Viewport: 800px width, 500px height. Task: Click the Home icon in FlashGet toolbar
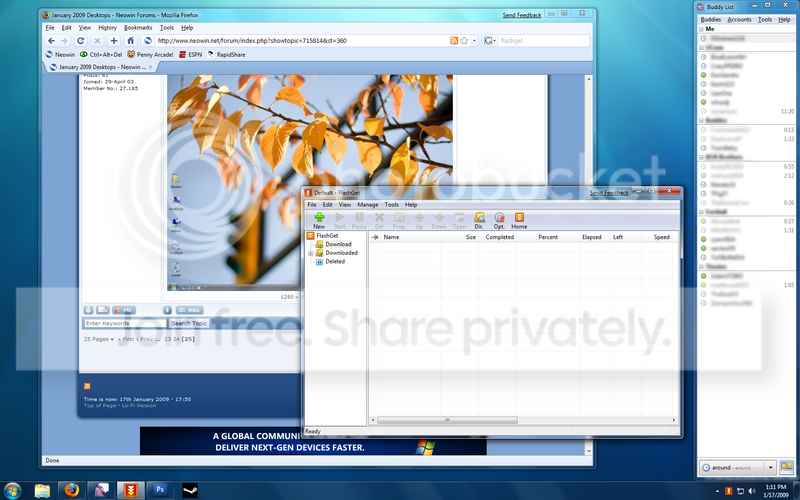coord(519,220)
